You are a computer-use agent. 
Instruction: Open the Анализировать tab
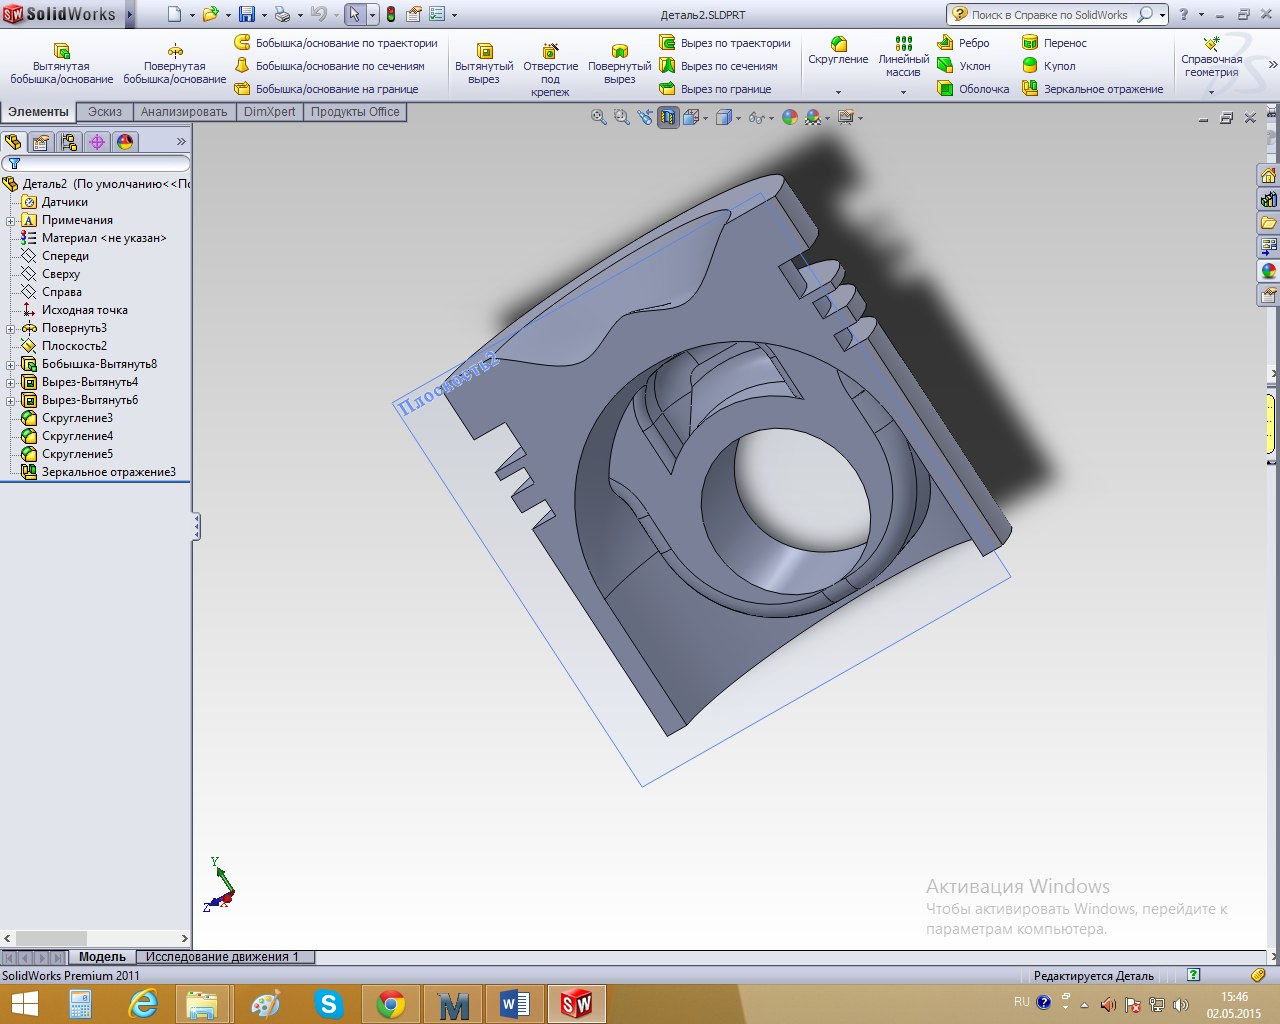point(184,112)
